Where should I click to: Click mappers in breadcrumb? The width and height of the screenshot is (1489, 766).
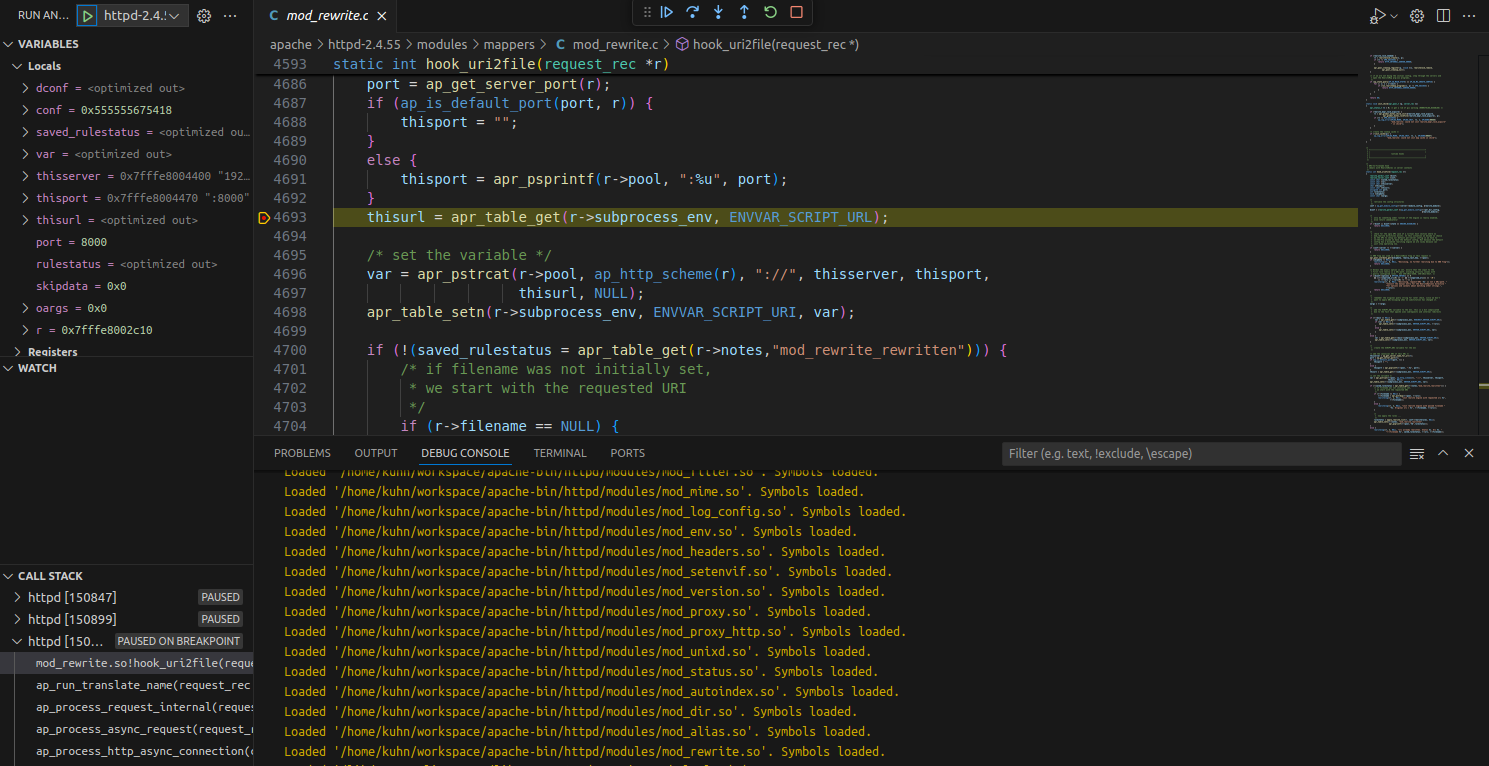pyautogui.click(x=509, y=44)
